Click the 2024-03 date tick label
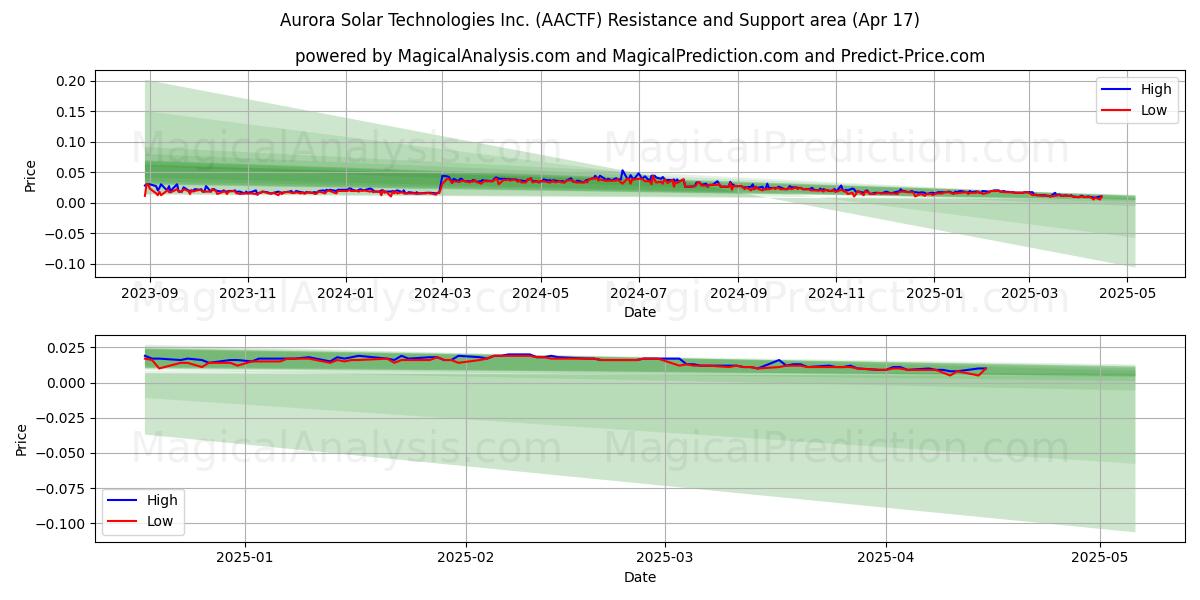This screenshot has height=600, width=1200. coord(443,295)
